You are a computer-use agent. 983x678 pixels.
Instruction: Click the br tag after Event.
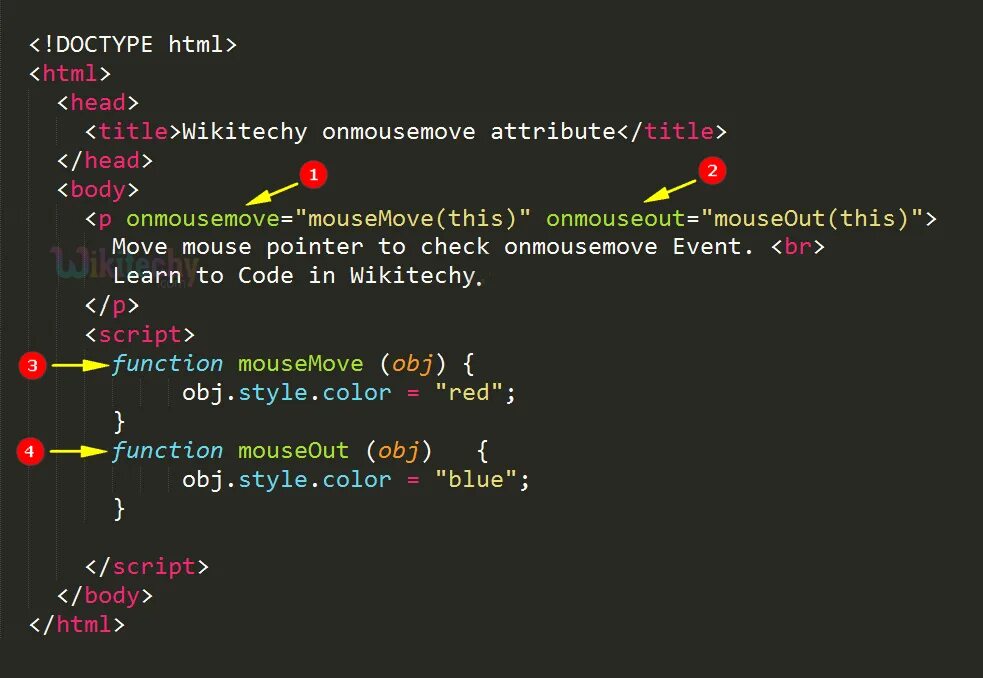(x=797, y=246)
